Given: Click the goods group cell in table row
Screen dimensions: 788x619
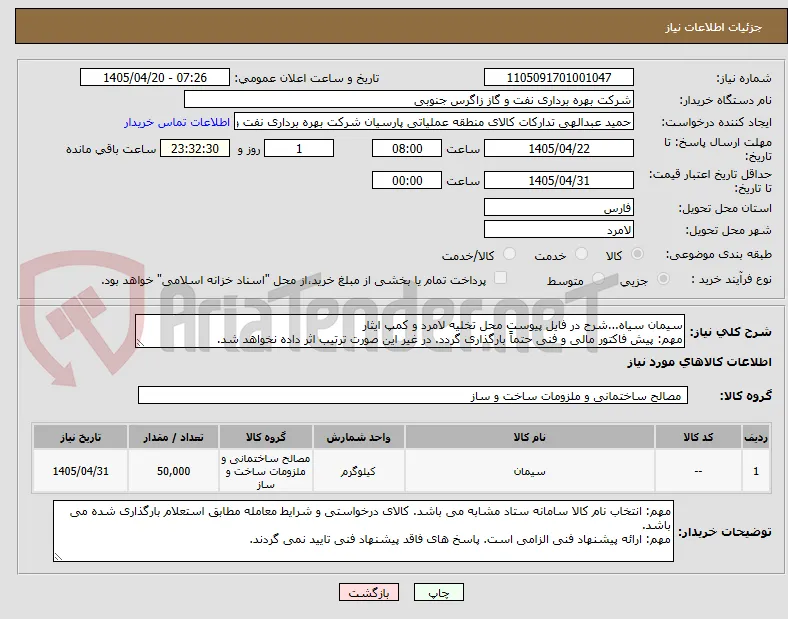Looking at the screenshot, I should point(266,471).
